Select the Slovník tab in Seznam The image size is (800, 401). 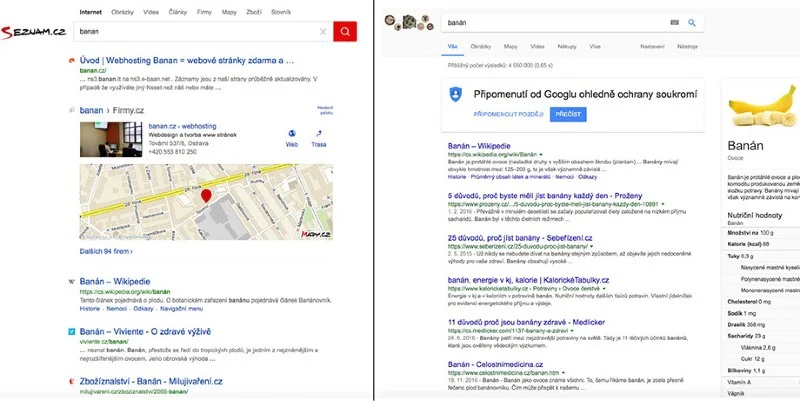(281, 12)
